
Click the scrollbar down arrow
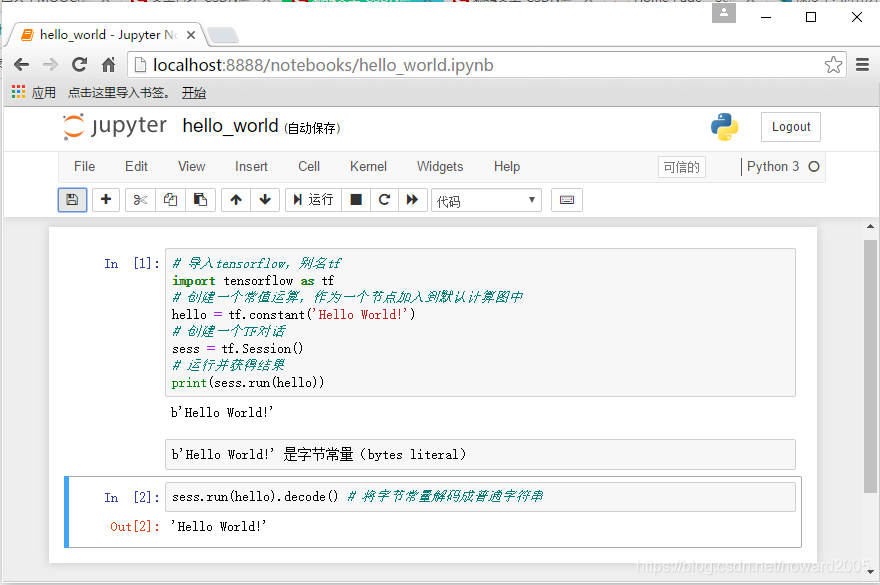[x=870, y=572]
